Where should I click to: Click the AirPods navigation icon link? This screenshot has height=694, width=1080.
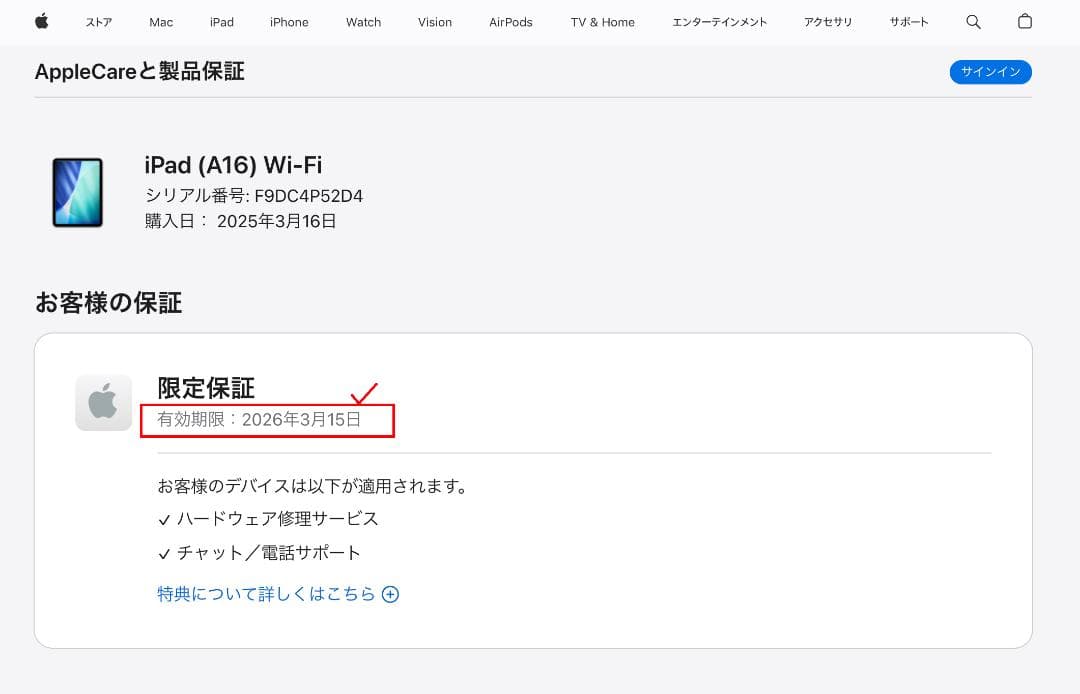coord(510,22)
